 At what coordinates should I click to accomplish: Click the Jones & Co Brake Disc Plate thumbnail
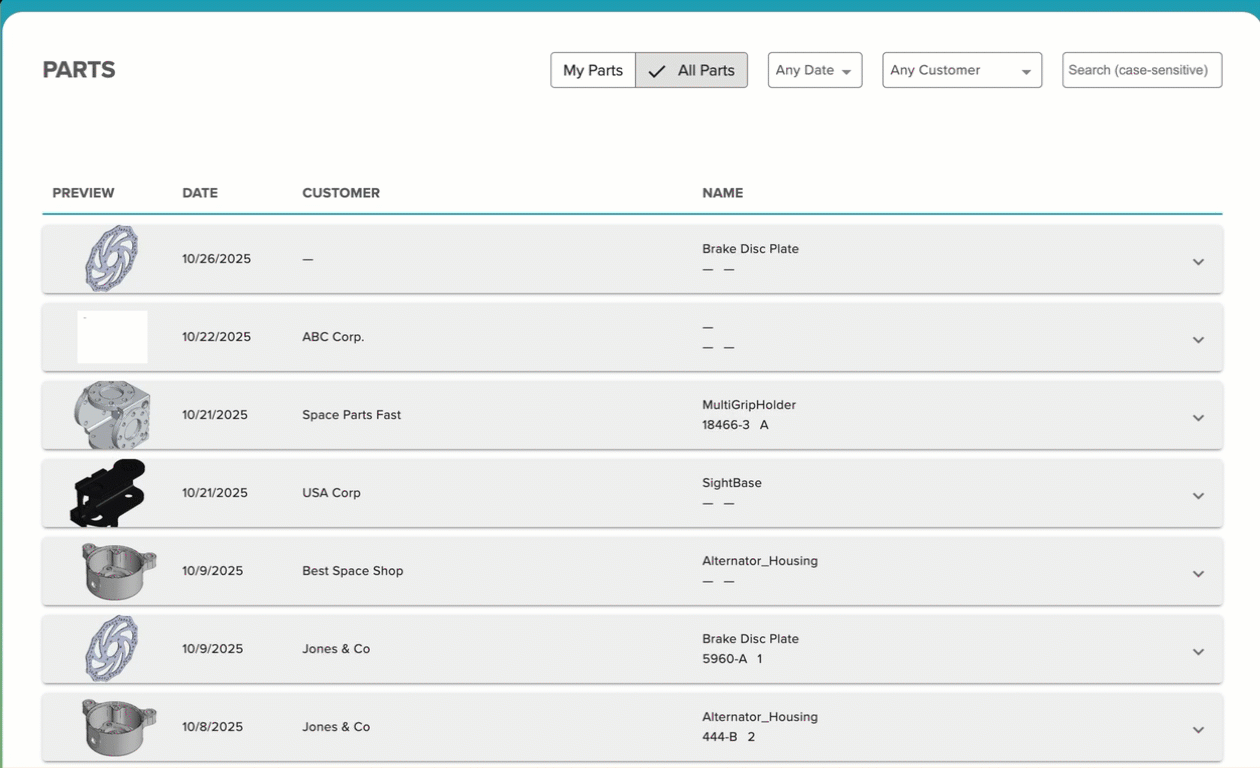click(x=111, y=648)
